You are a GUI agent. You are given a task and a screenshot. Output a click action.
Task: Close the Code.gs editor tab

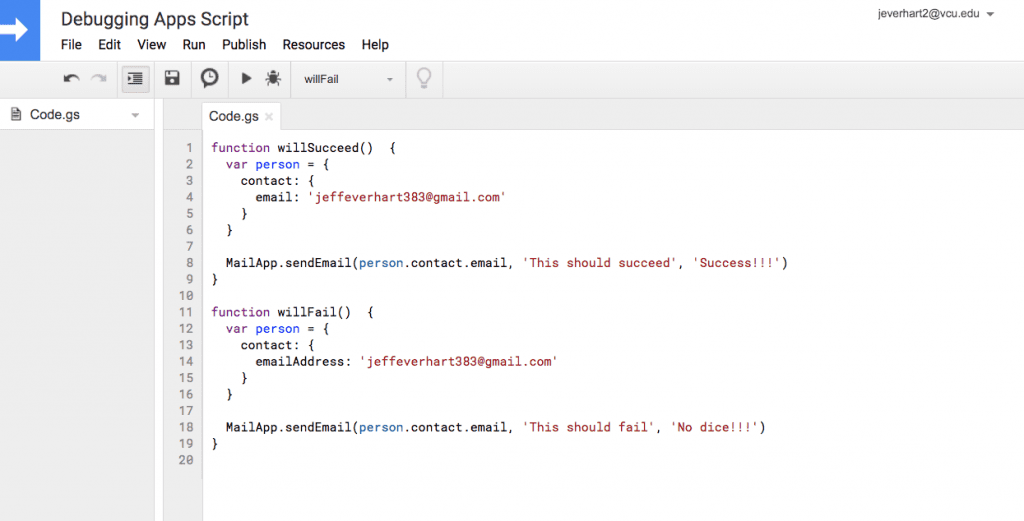pos(268,117)
